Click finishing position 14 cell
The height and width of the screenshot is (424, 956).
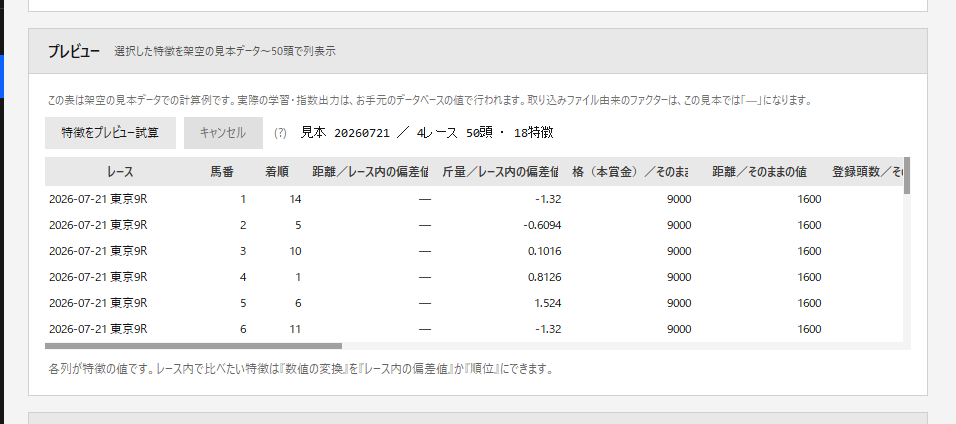[295, 199]
